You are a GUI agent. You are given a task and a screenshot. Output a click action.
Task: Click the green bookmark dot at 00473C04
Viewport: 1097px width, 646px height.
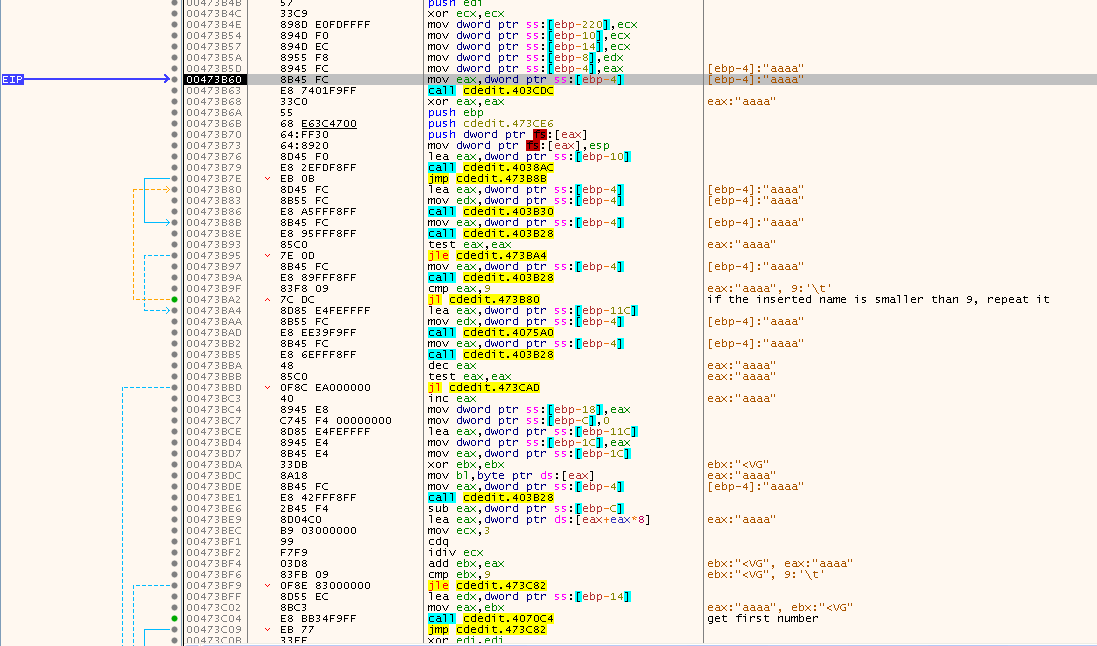point(175,618)
